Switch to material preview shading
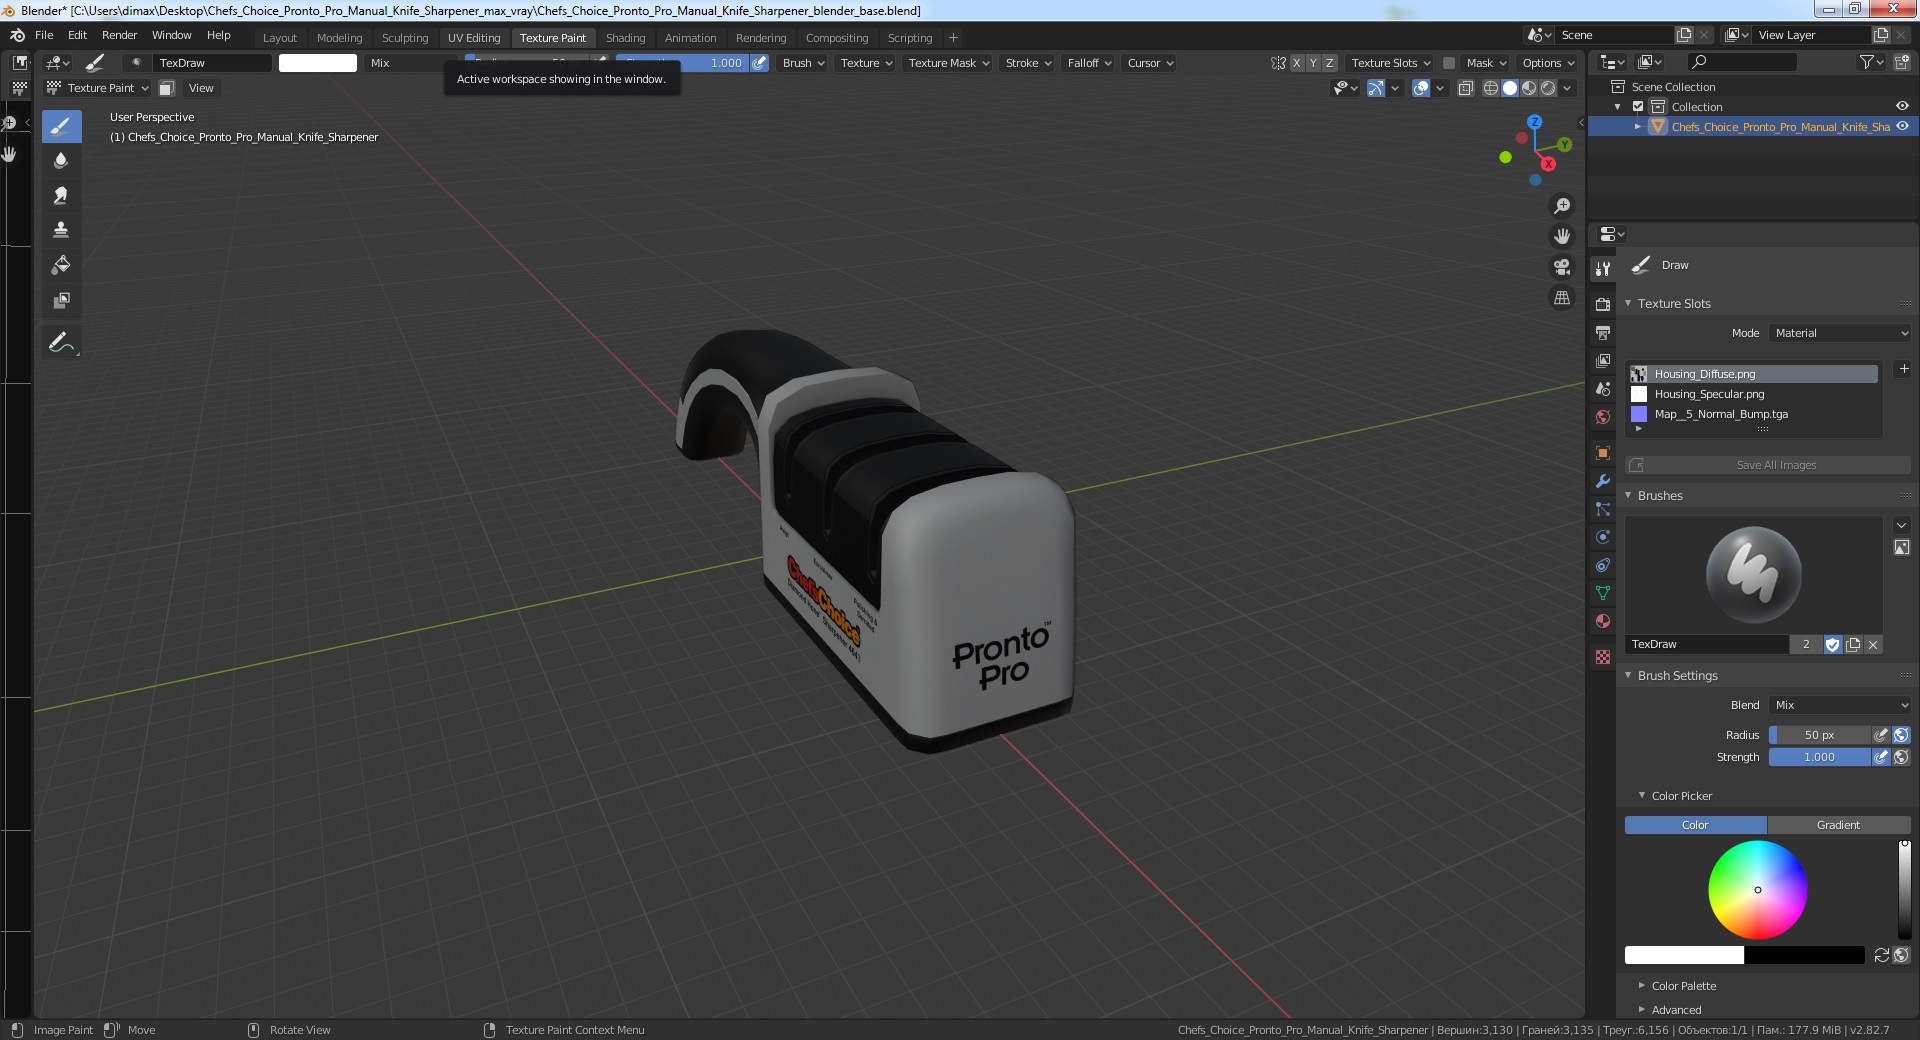Viewport: 1920px width, 1040px height. tap(1529, 88)
